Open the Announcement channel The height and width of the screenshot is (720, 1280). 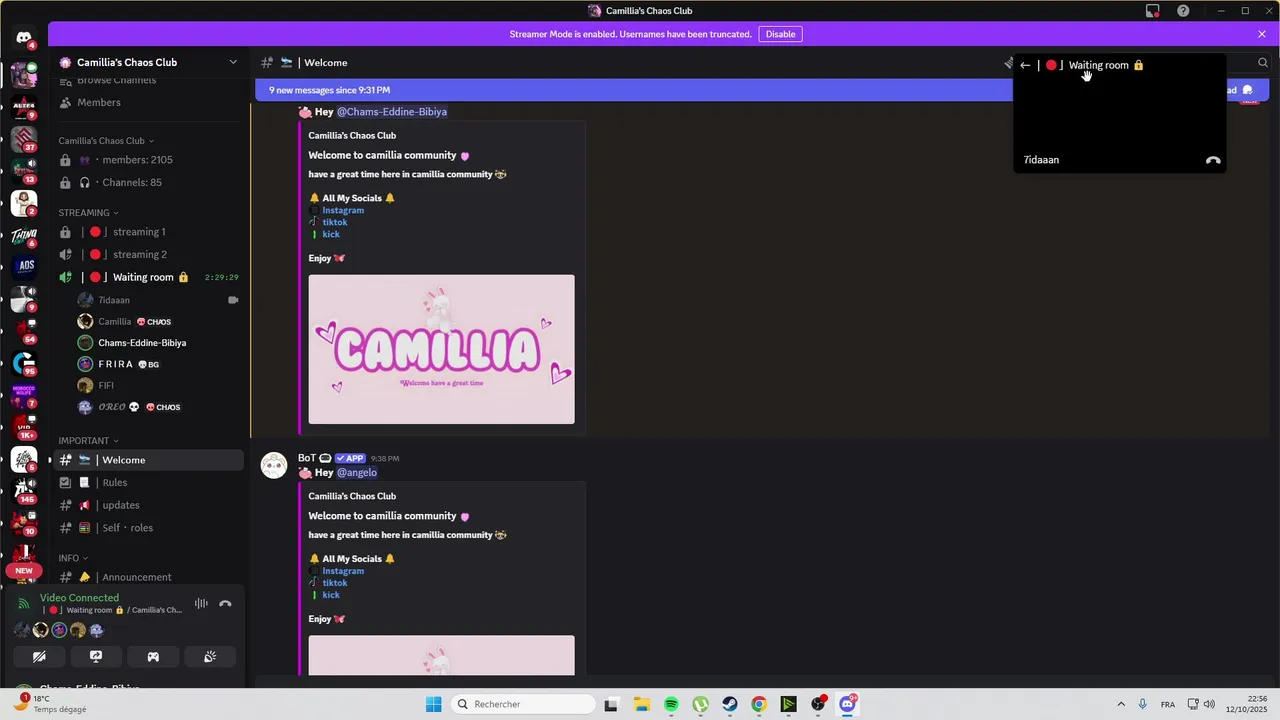point(147,577)
